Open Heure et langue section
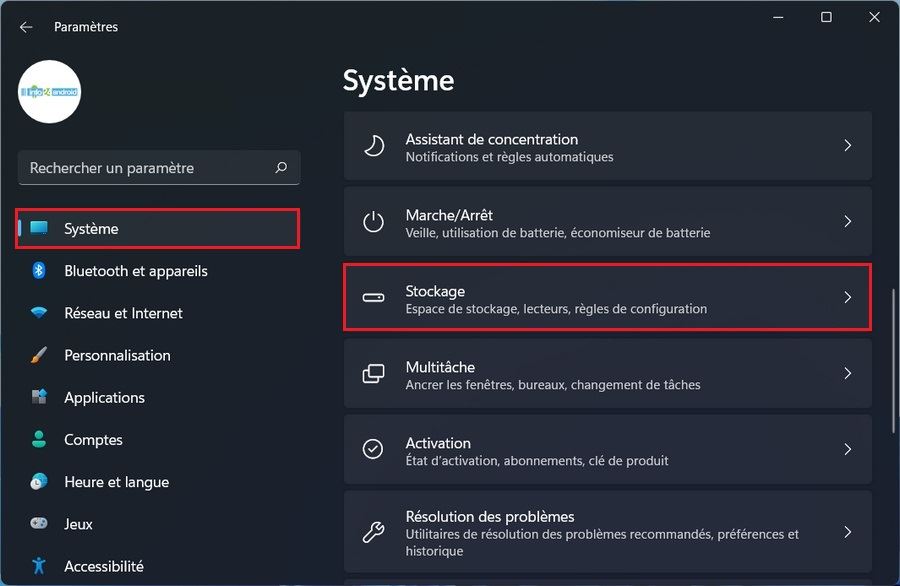Screen dimensions: 900x586 [x=117, y=482]
